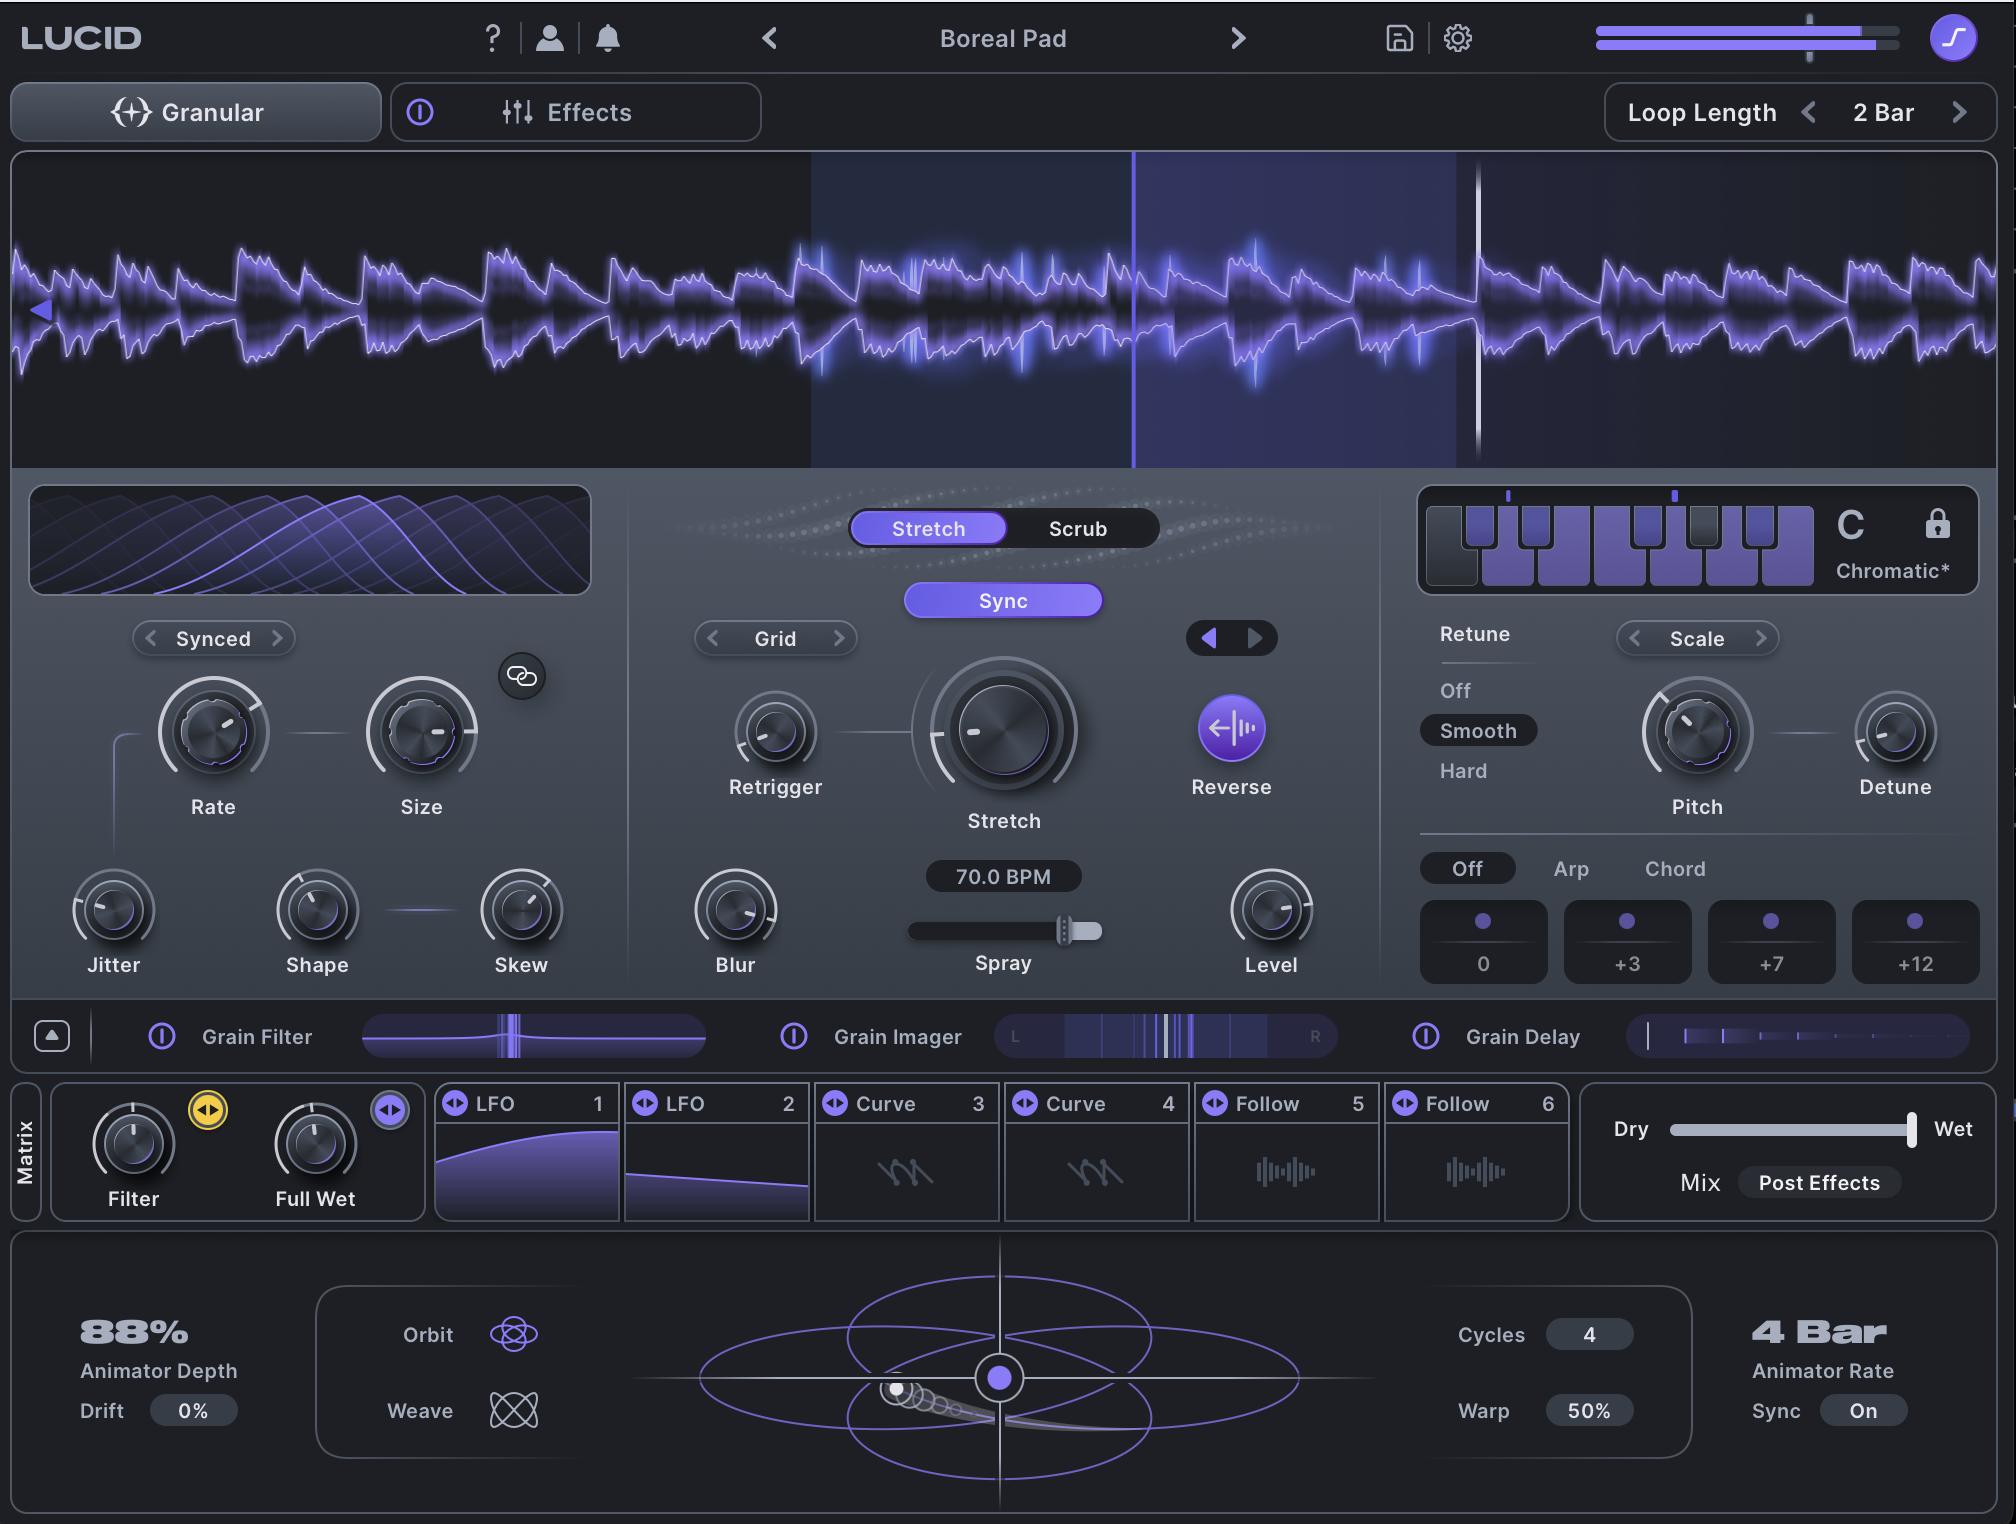Screen dimensions: 2016x1524
Task: Click left chevron of Synced selector
Action: point(150,638)
